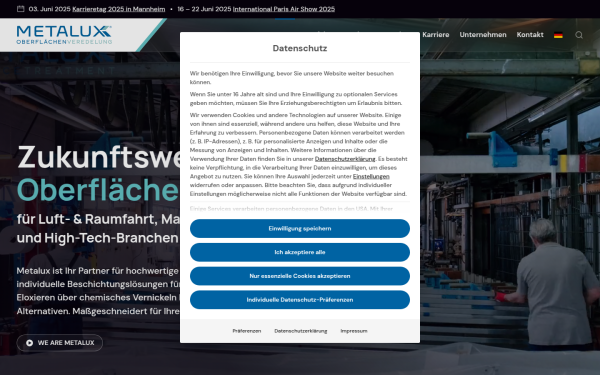
Task: Open Impressum in dialog footer
Action: (354, 331)
